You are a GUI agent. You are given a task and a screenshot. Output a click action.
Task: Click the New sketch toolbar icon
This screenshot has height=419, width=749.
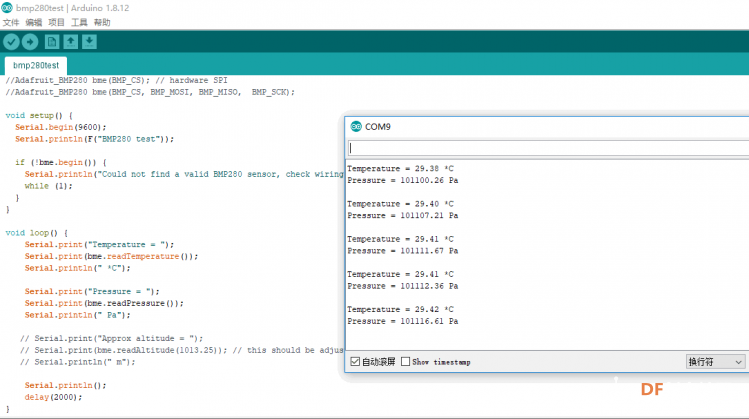click(x=52, y=42)
